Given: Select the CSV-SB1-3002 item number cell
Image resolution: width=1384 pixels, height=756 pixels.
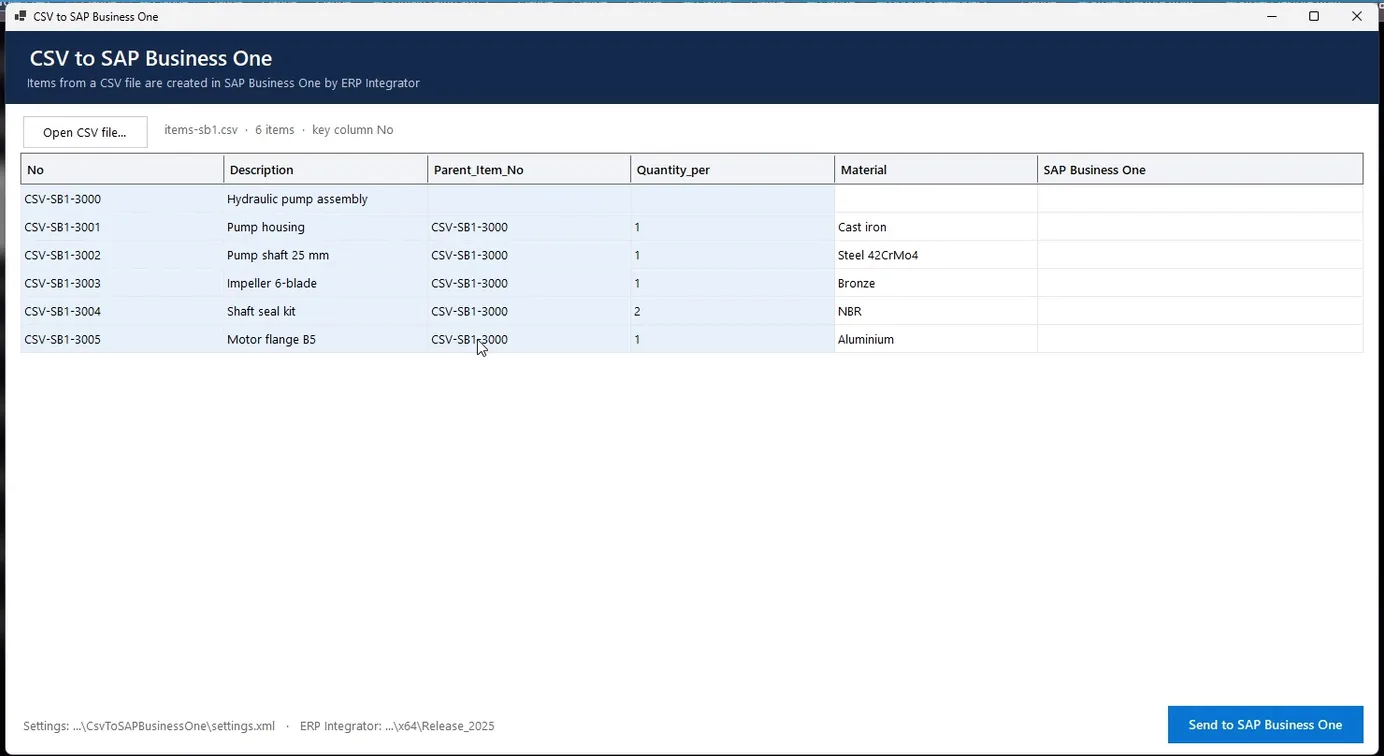Looking at the screenshot, I should [x=122, y=255].
